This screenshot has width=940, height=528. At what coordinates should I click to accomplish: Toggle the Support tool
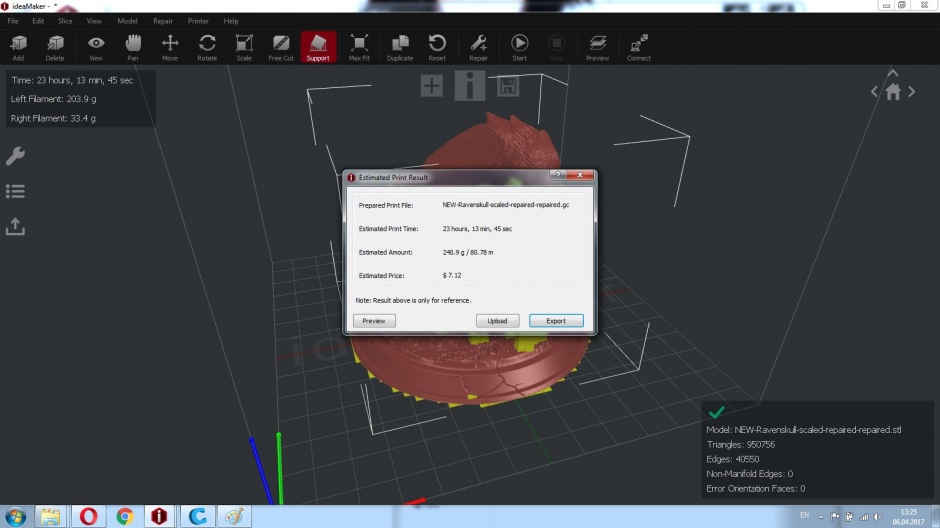(318, 47)
